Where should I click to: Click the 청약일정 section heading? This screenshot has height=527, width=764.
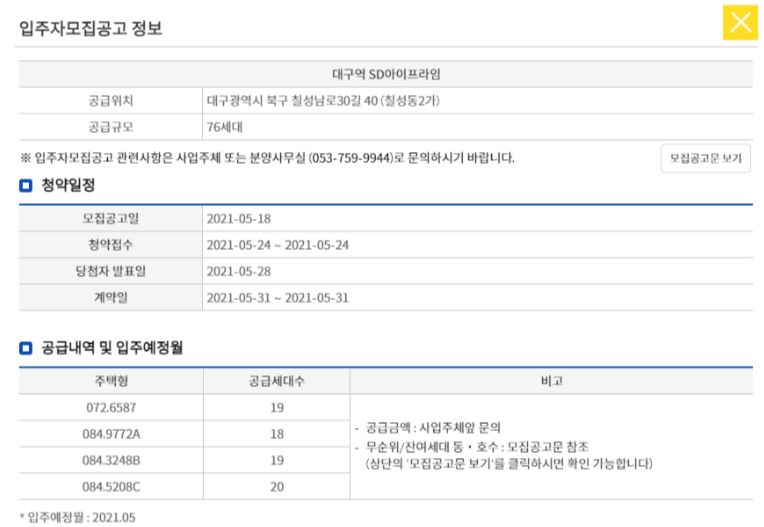point(68,185)
